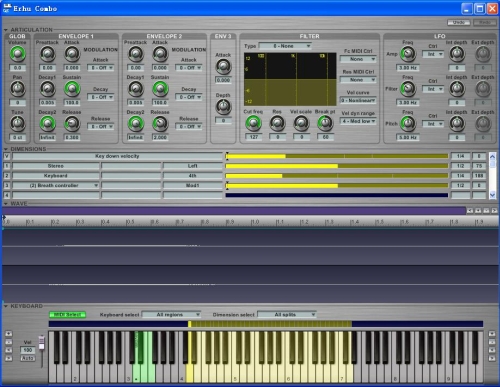Click the Volume knob in GLOB section
Screen dimensions: 500x387
point(17,54)
